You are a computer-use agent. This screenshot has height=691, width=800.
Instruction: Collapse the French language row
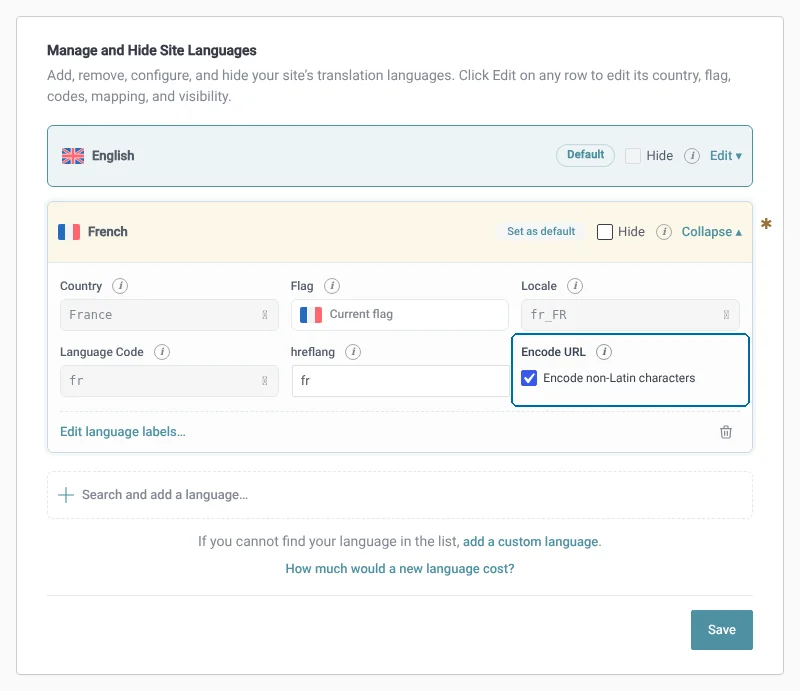click(712, 232)
